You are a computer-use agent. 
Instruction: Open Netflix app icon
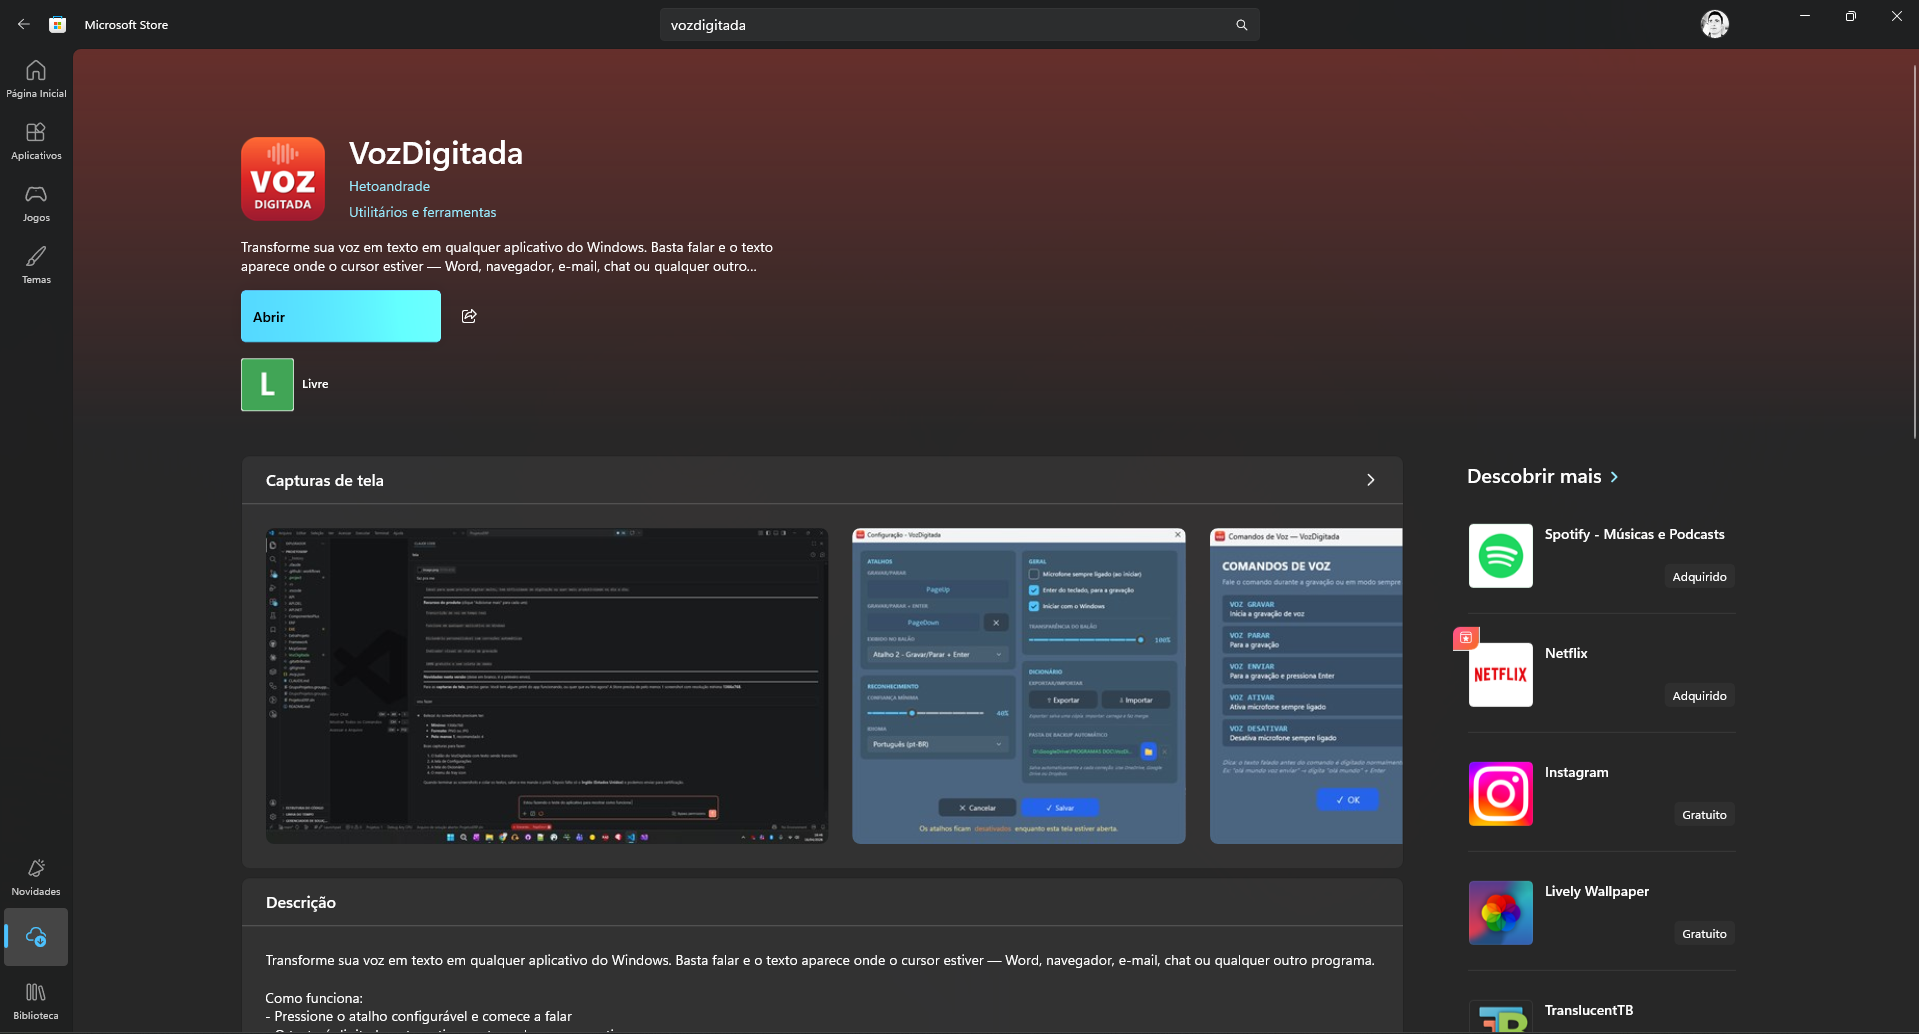pos(1501,675)
